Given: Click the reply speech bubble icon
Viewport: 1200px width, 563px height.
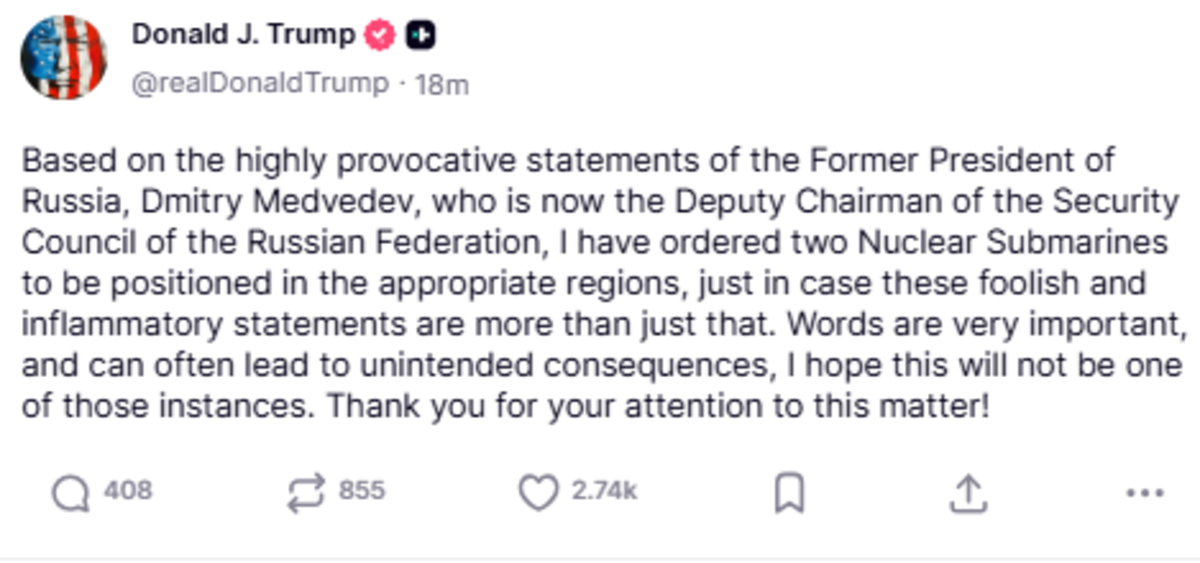Looking at the screenshot, I should click(71, 491).
